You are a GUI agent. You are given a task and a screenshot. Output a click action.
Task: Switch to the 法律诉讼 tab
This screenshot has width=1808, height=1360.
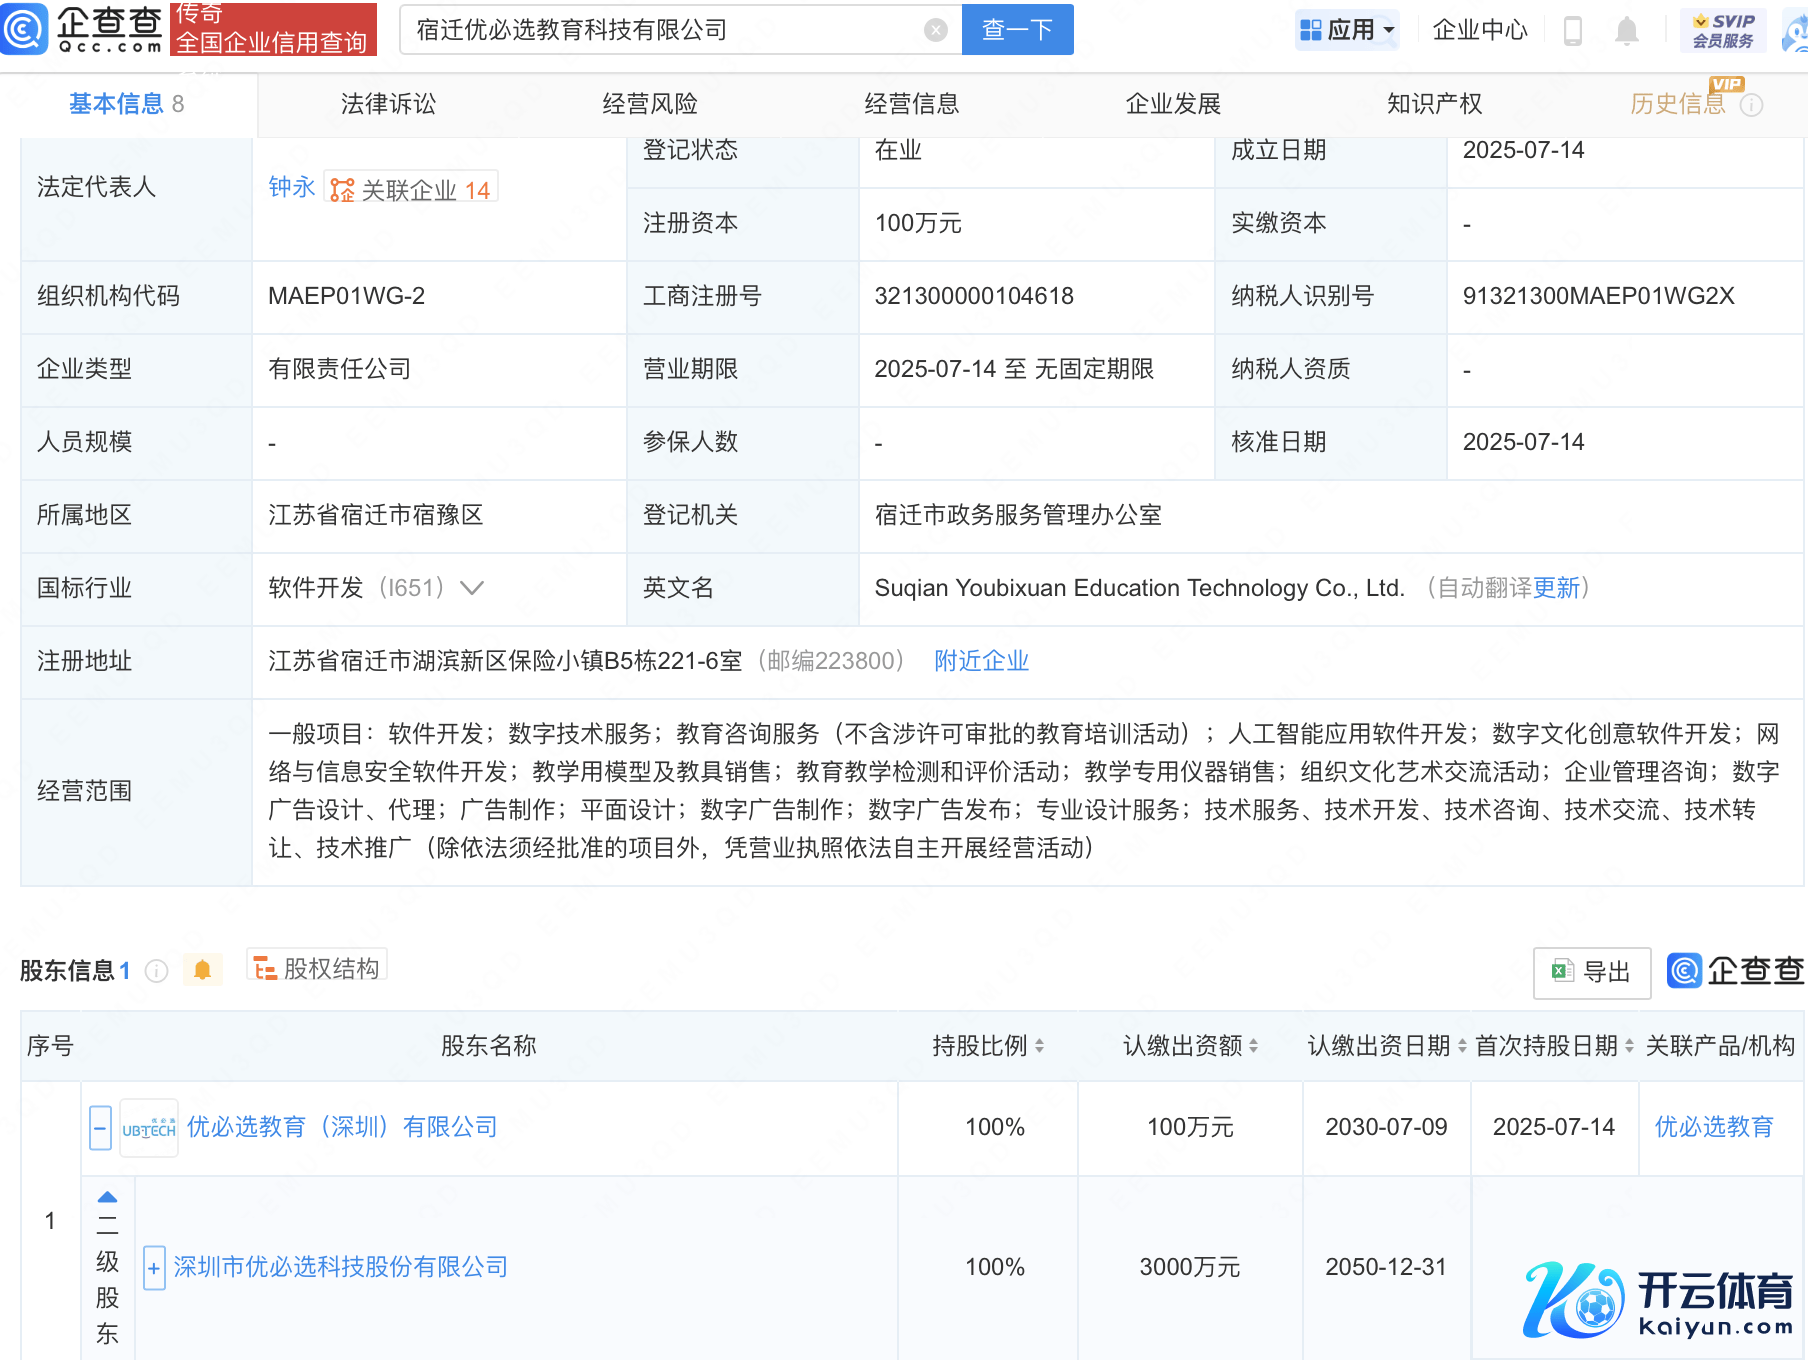pos(388,104)
